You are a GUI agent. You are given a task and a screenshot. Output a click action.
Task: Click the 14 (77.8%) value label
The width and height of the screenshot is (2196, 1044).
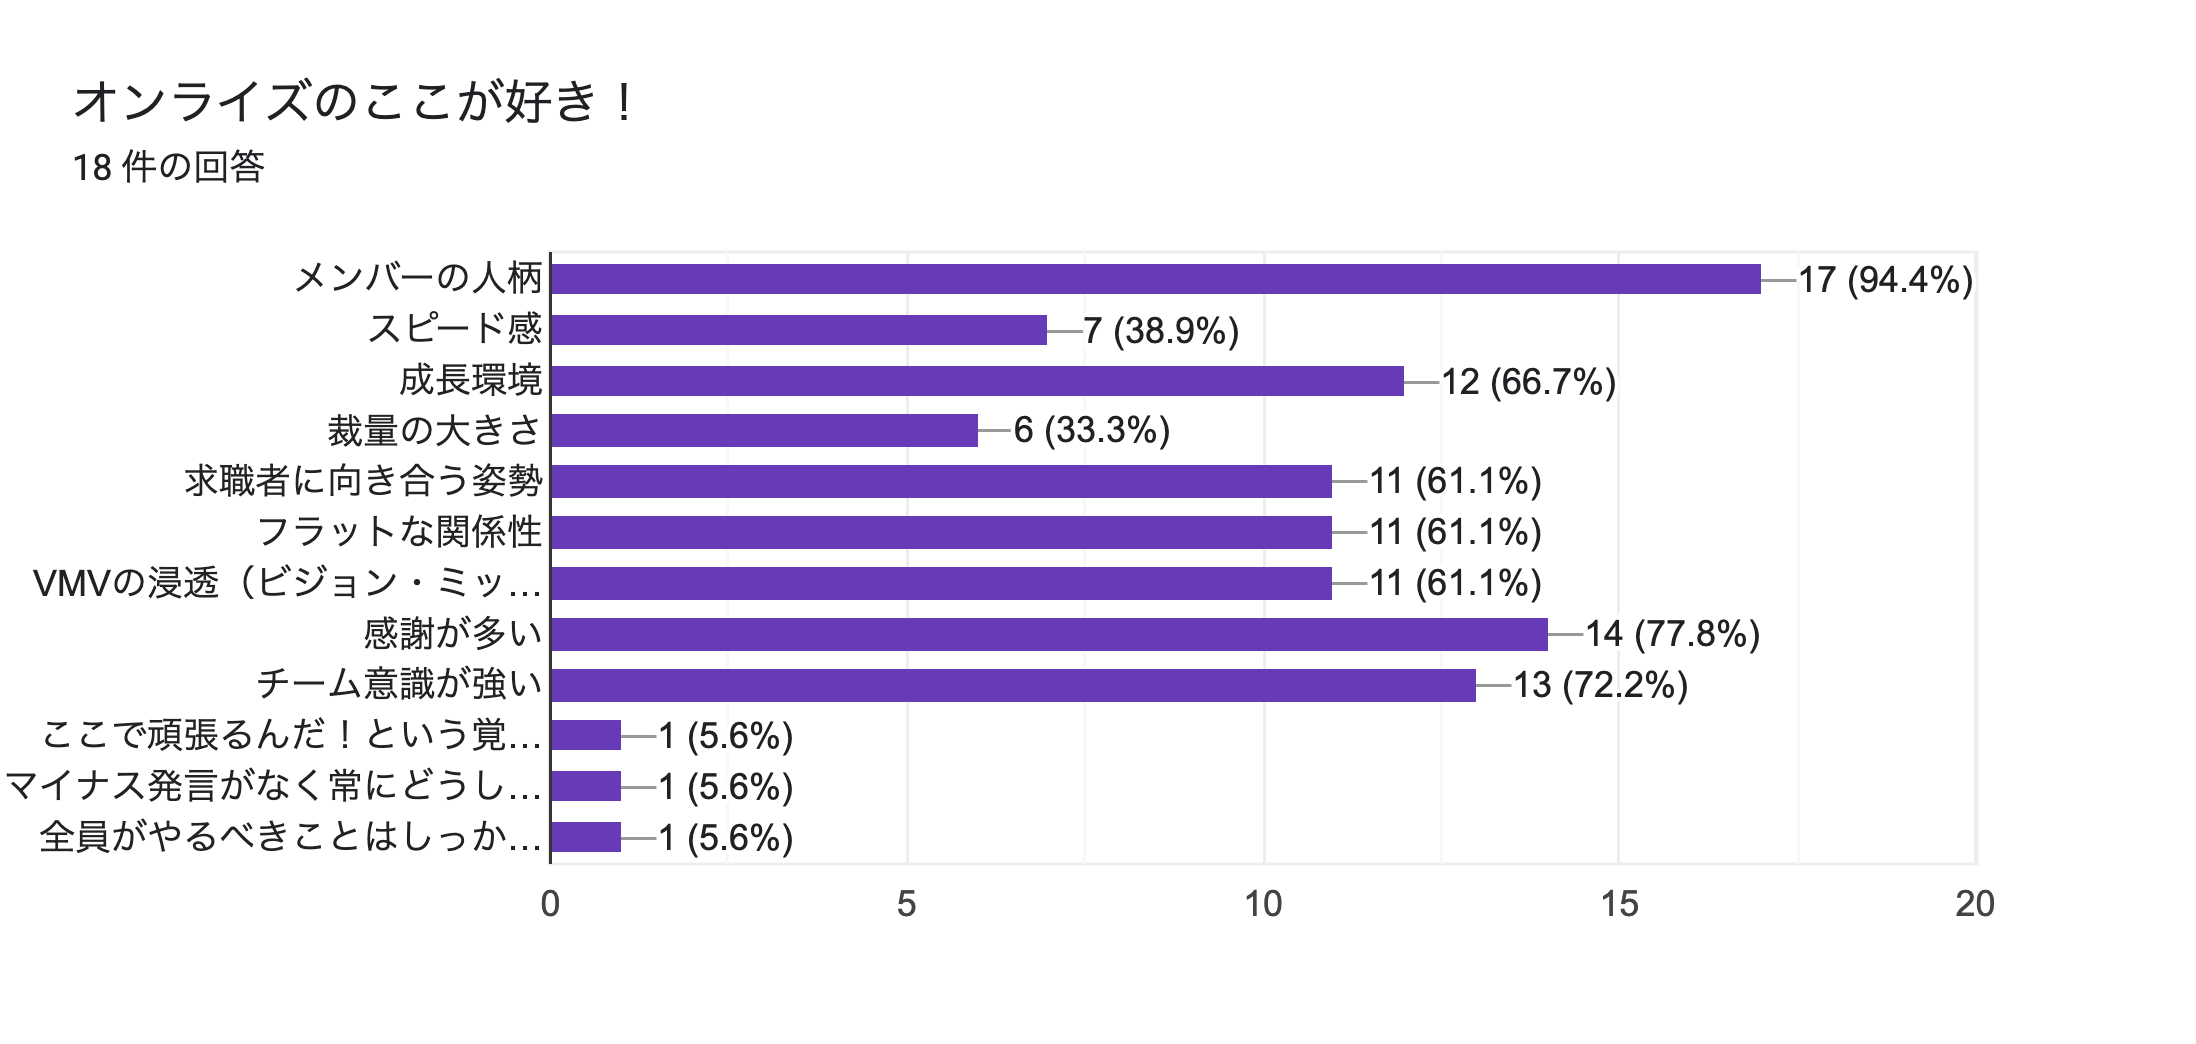(x=1673, y=634)
